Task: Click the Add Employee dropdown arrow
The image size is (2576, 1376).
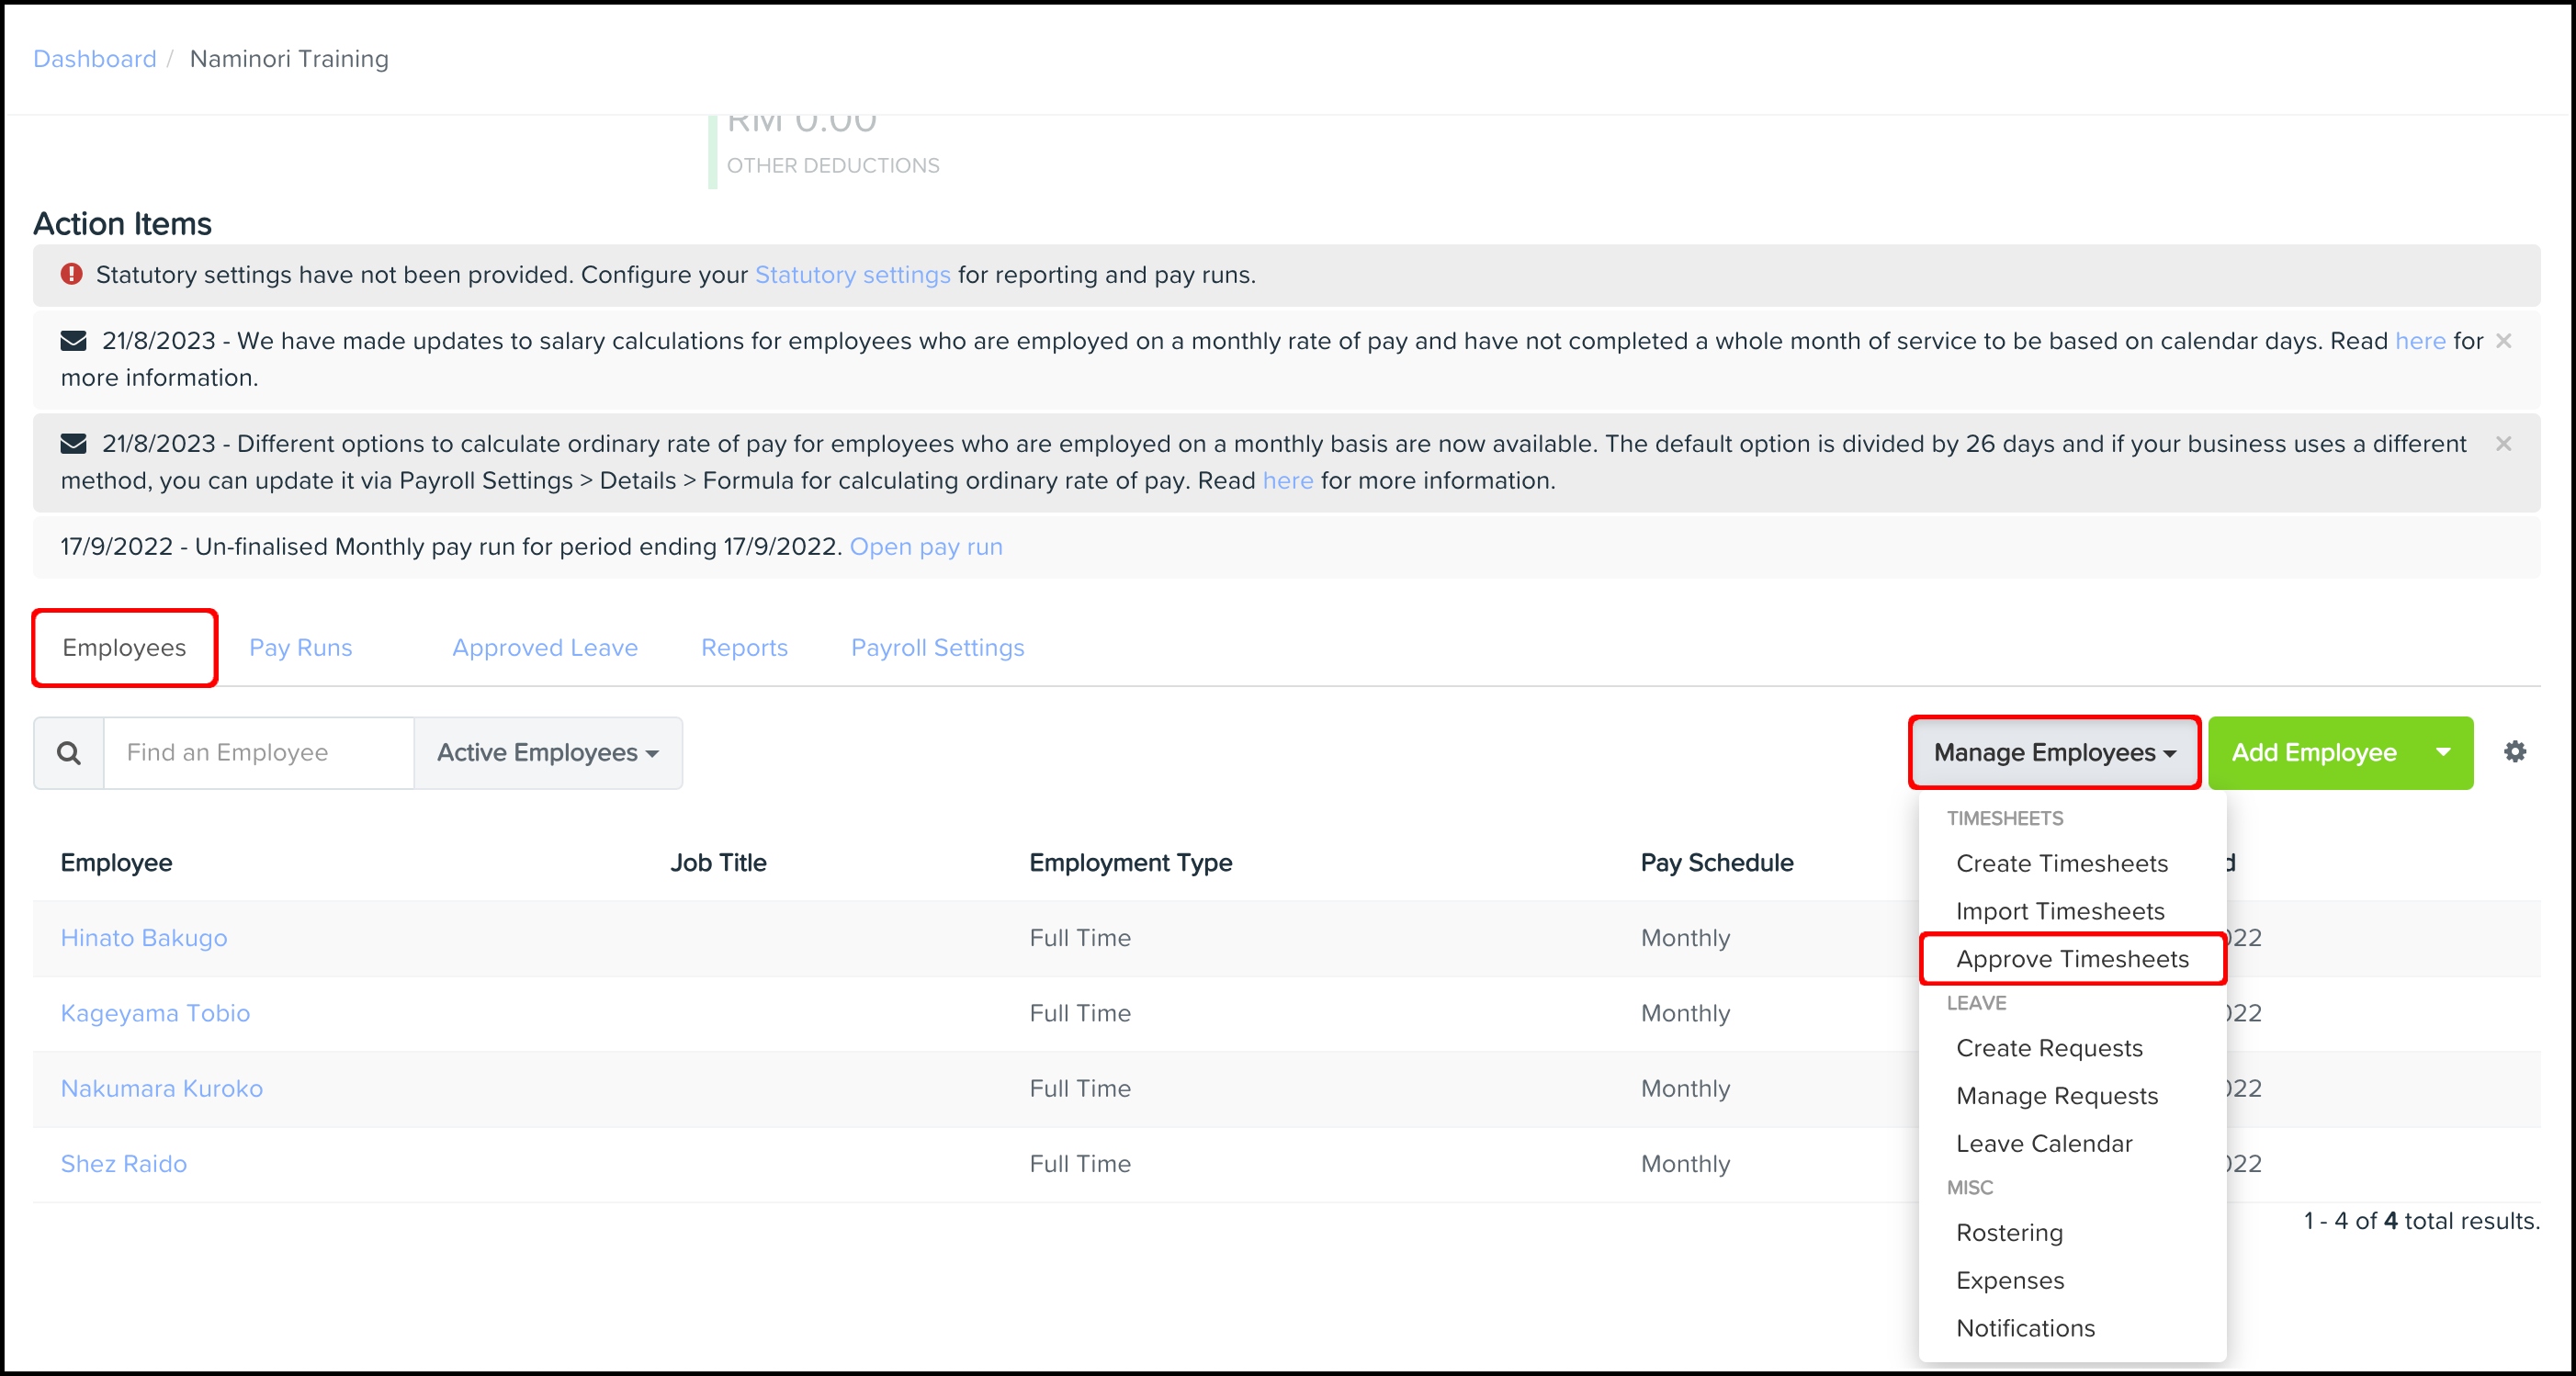Action: (2442, 752)
